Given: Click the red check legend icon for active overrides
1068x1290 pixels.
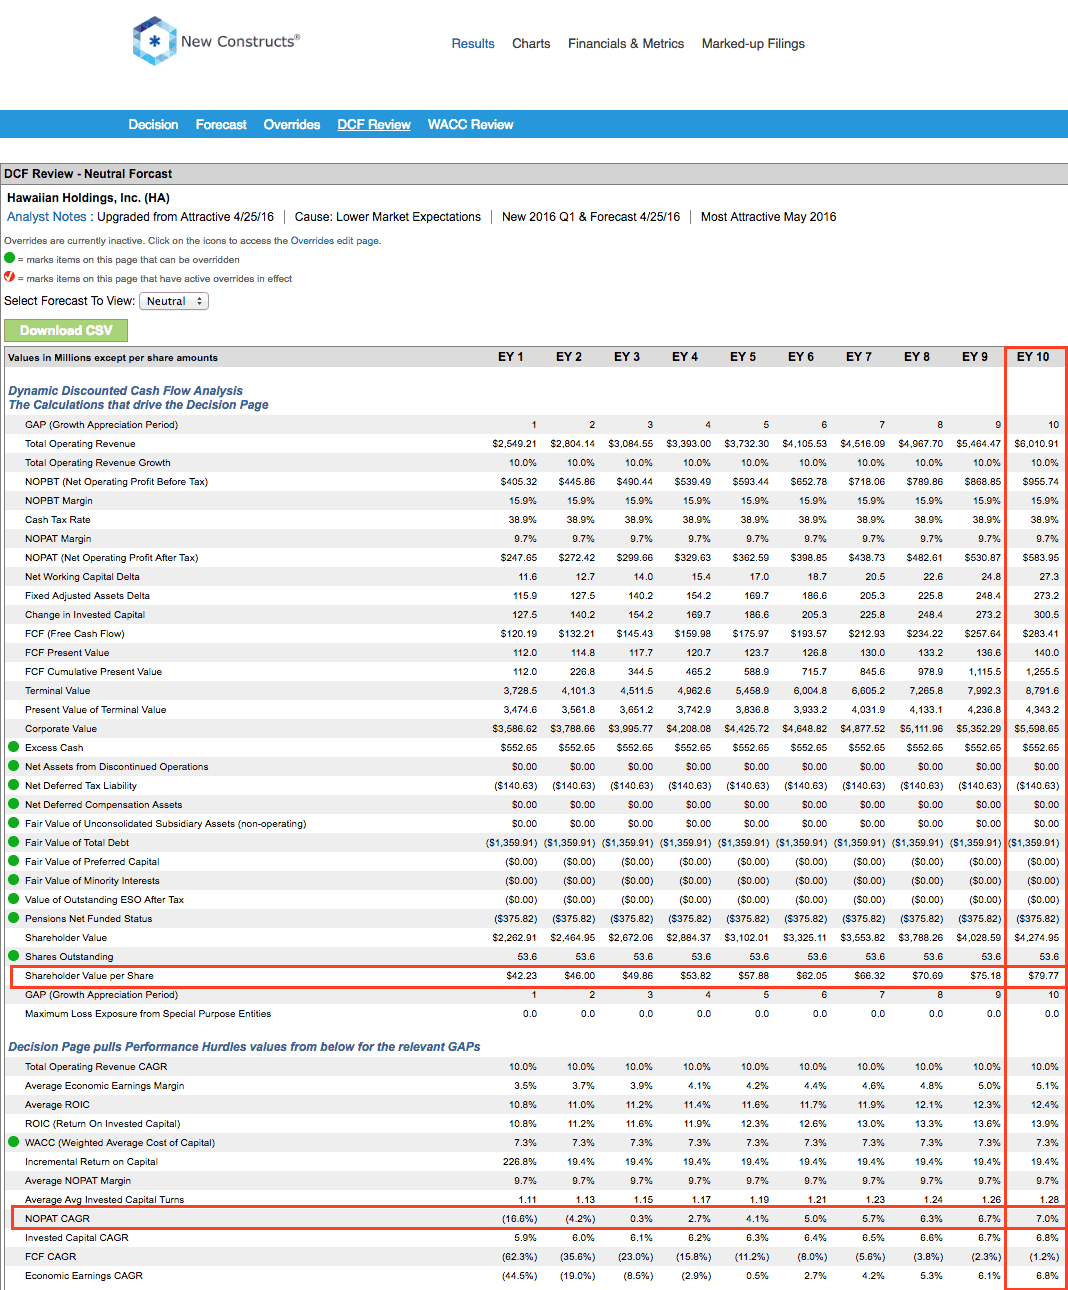Looking at the screenshot, I should tap(10, 277).
